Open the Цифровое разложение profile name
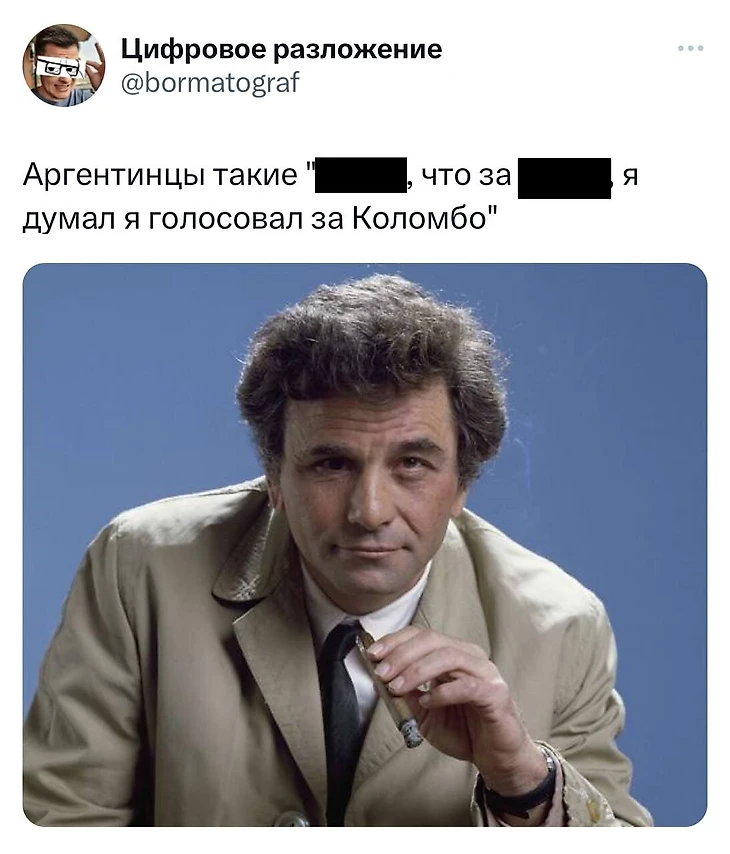 click(x=281, y=49)
